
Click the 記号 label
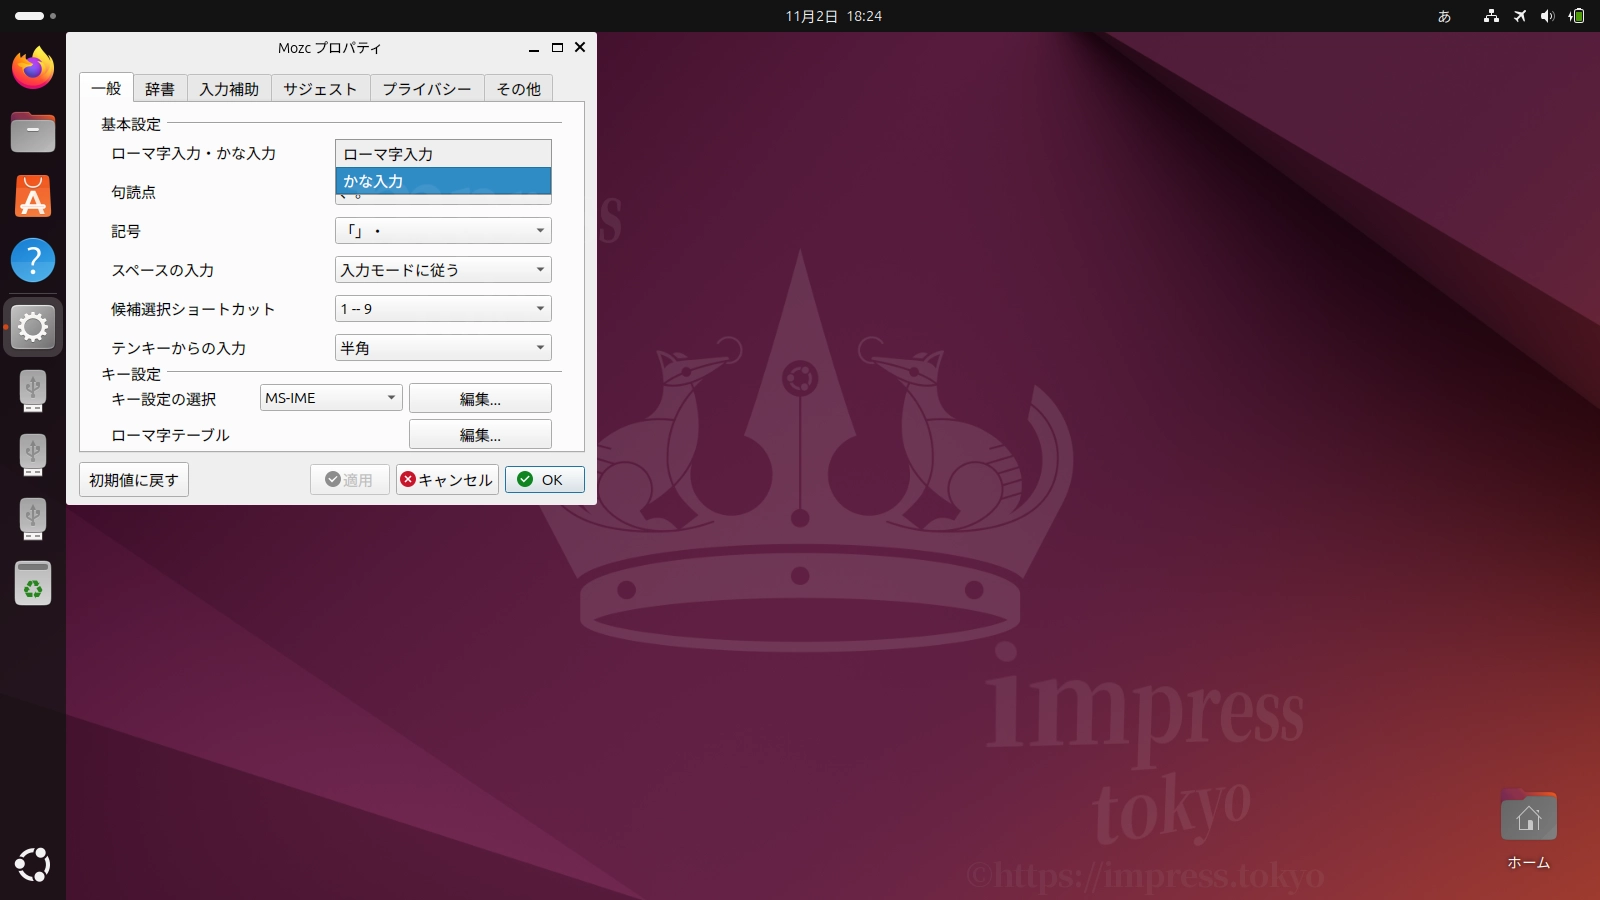click(x=126, y=231)
